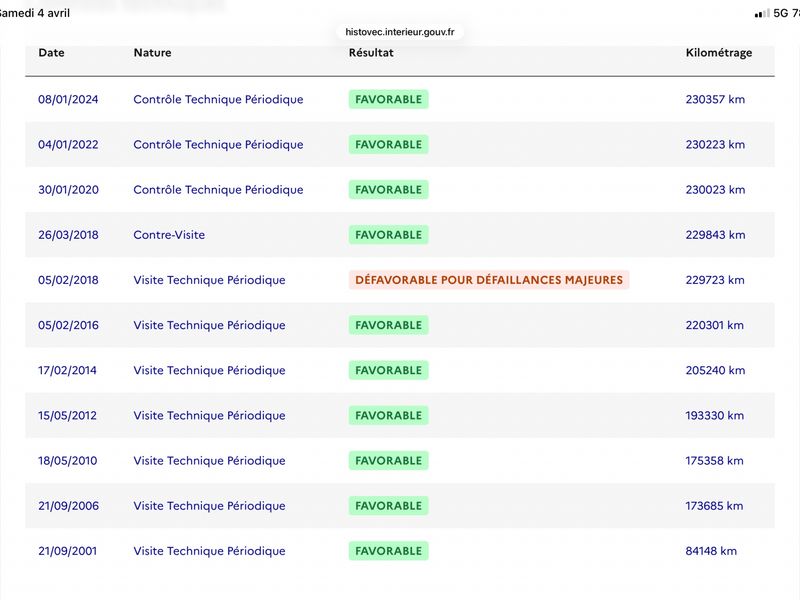Click the Kilométrage column header

(x=719, y=53)
